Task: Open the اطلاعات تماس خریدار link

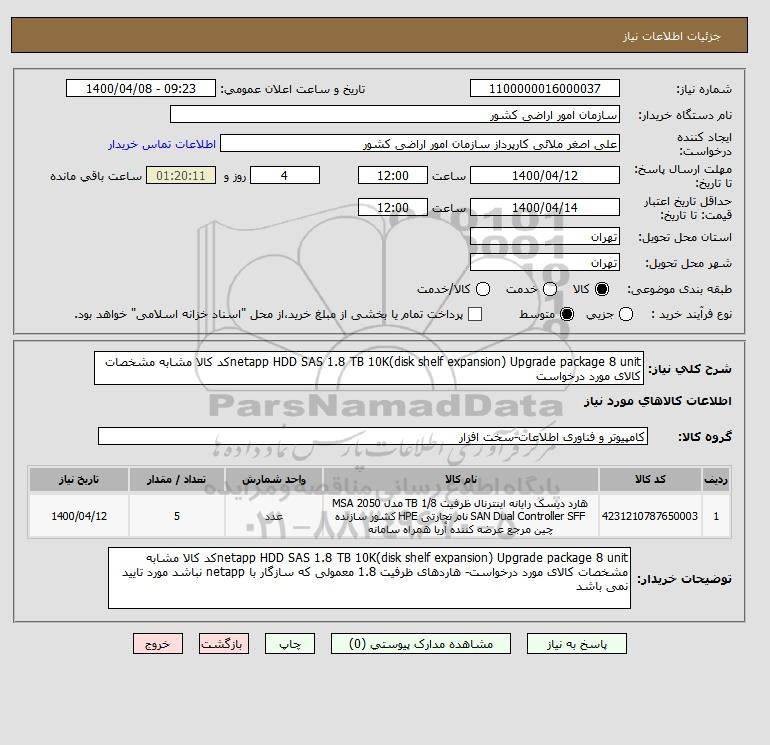Action: (x=162, y=144)
